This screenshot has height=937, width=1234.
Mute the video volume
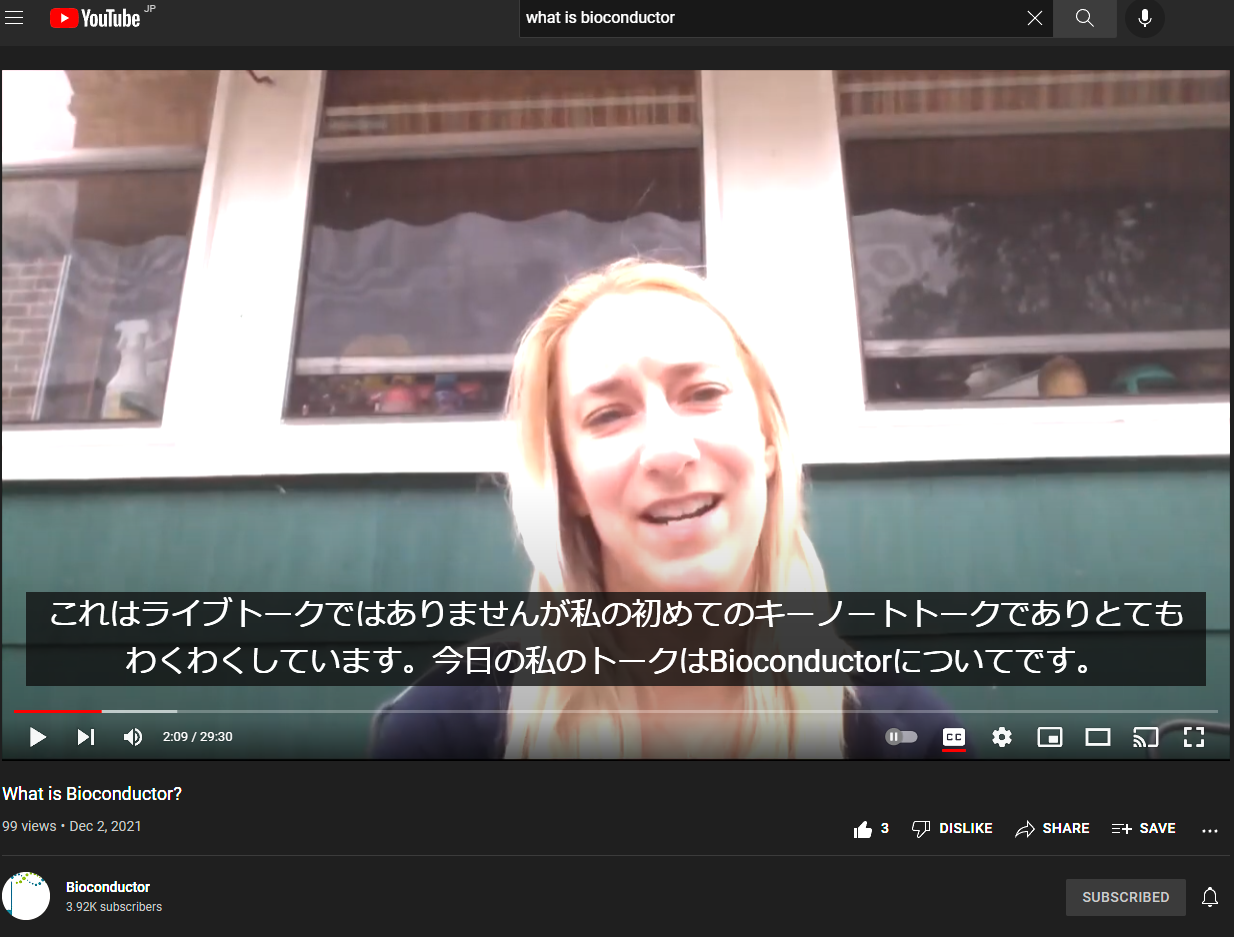tap(133, 737)
